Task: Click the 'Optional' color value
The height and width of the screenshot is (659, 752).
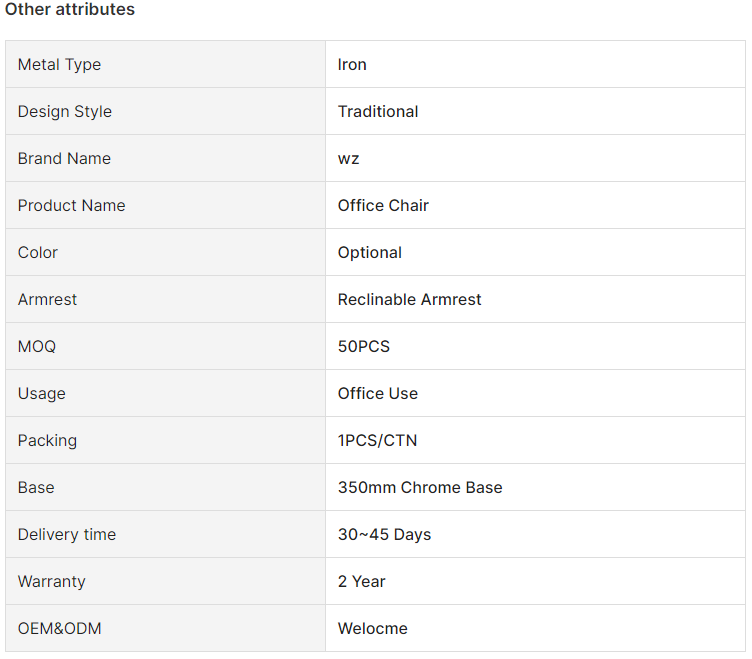Action: 370,252
